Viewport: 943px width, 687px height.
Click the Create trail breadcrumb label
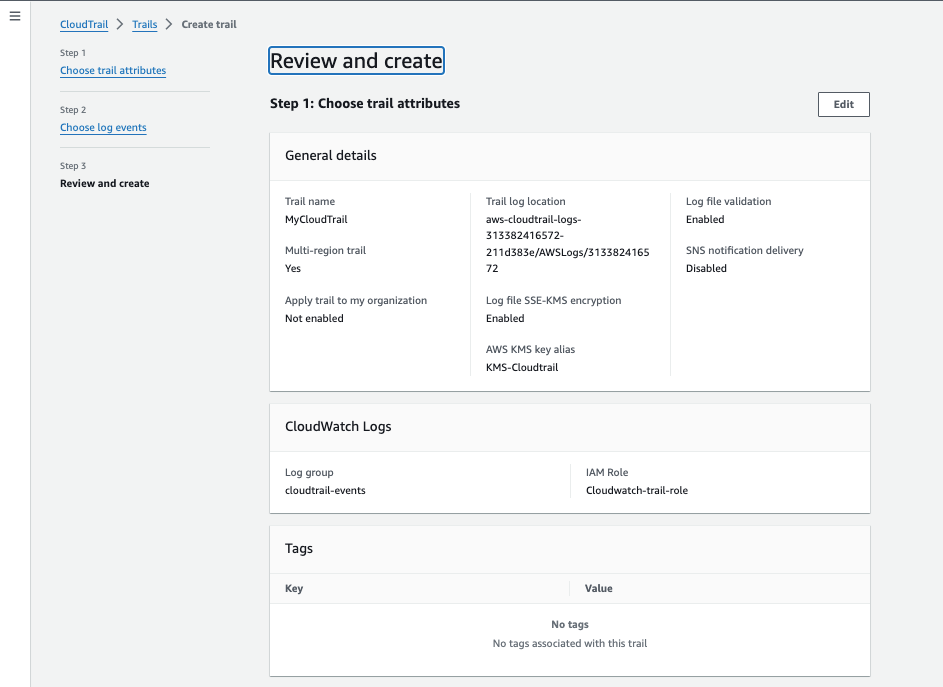[209, 24]
